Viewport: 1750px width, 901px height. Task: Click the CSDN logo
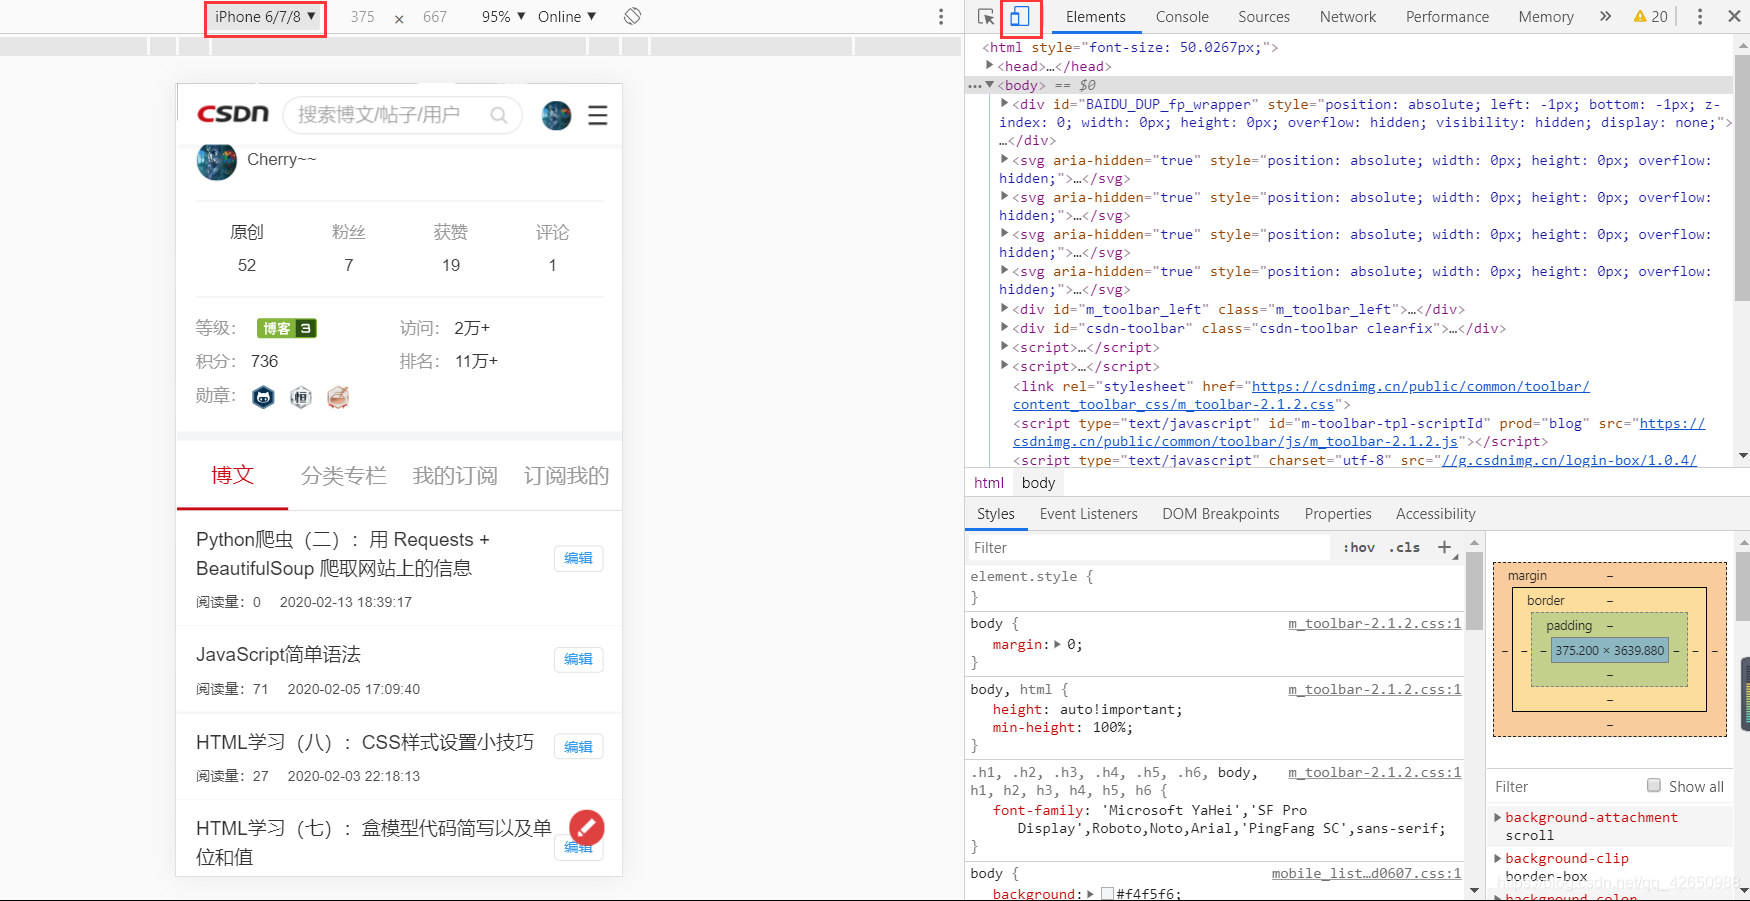click(233, 115)
